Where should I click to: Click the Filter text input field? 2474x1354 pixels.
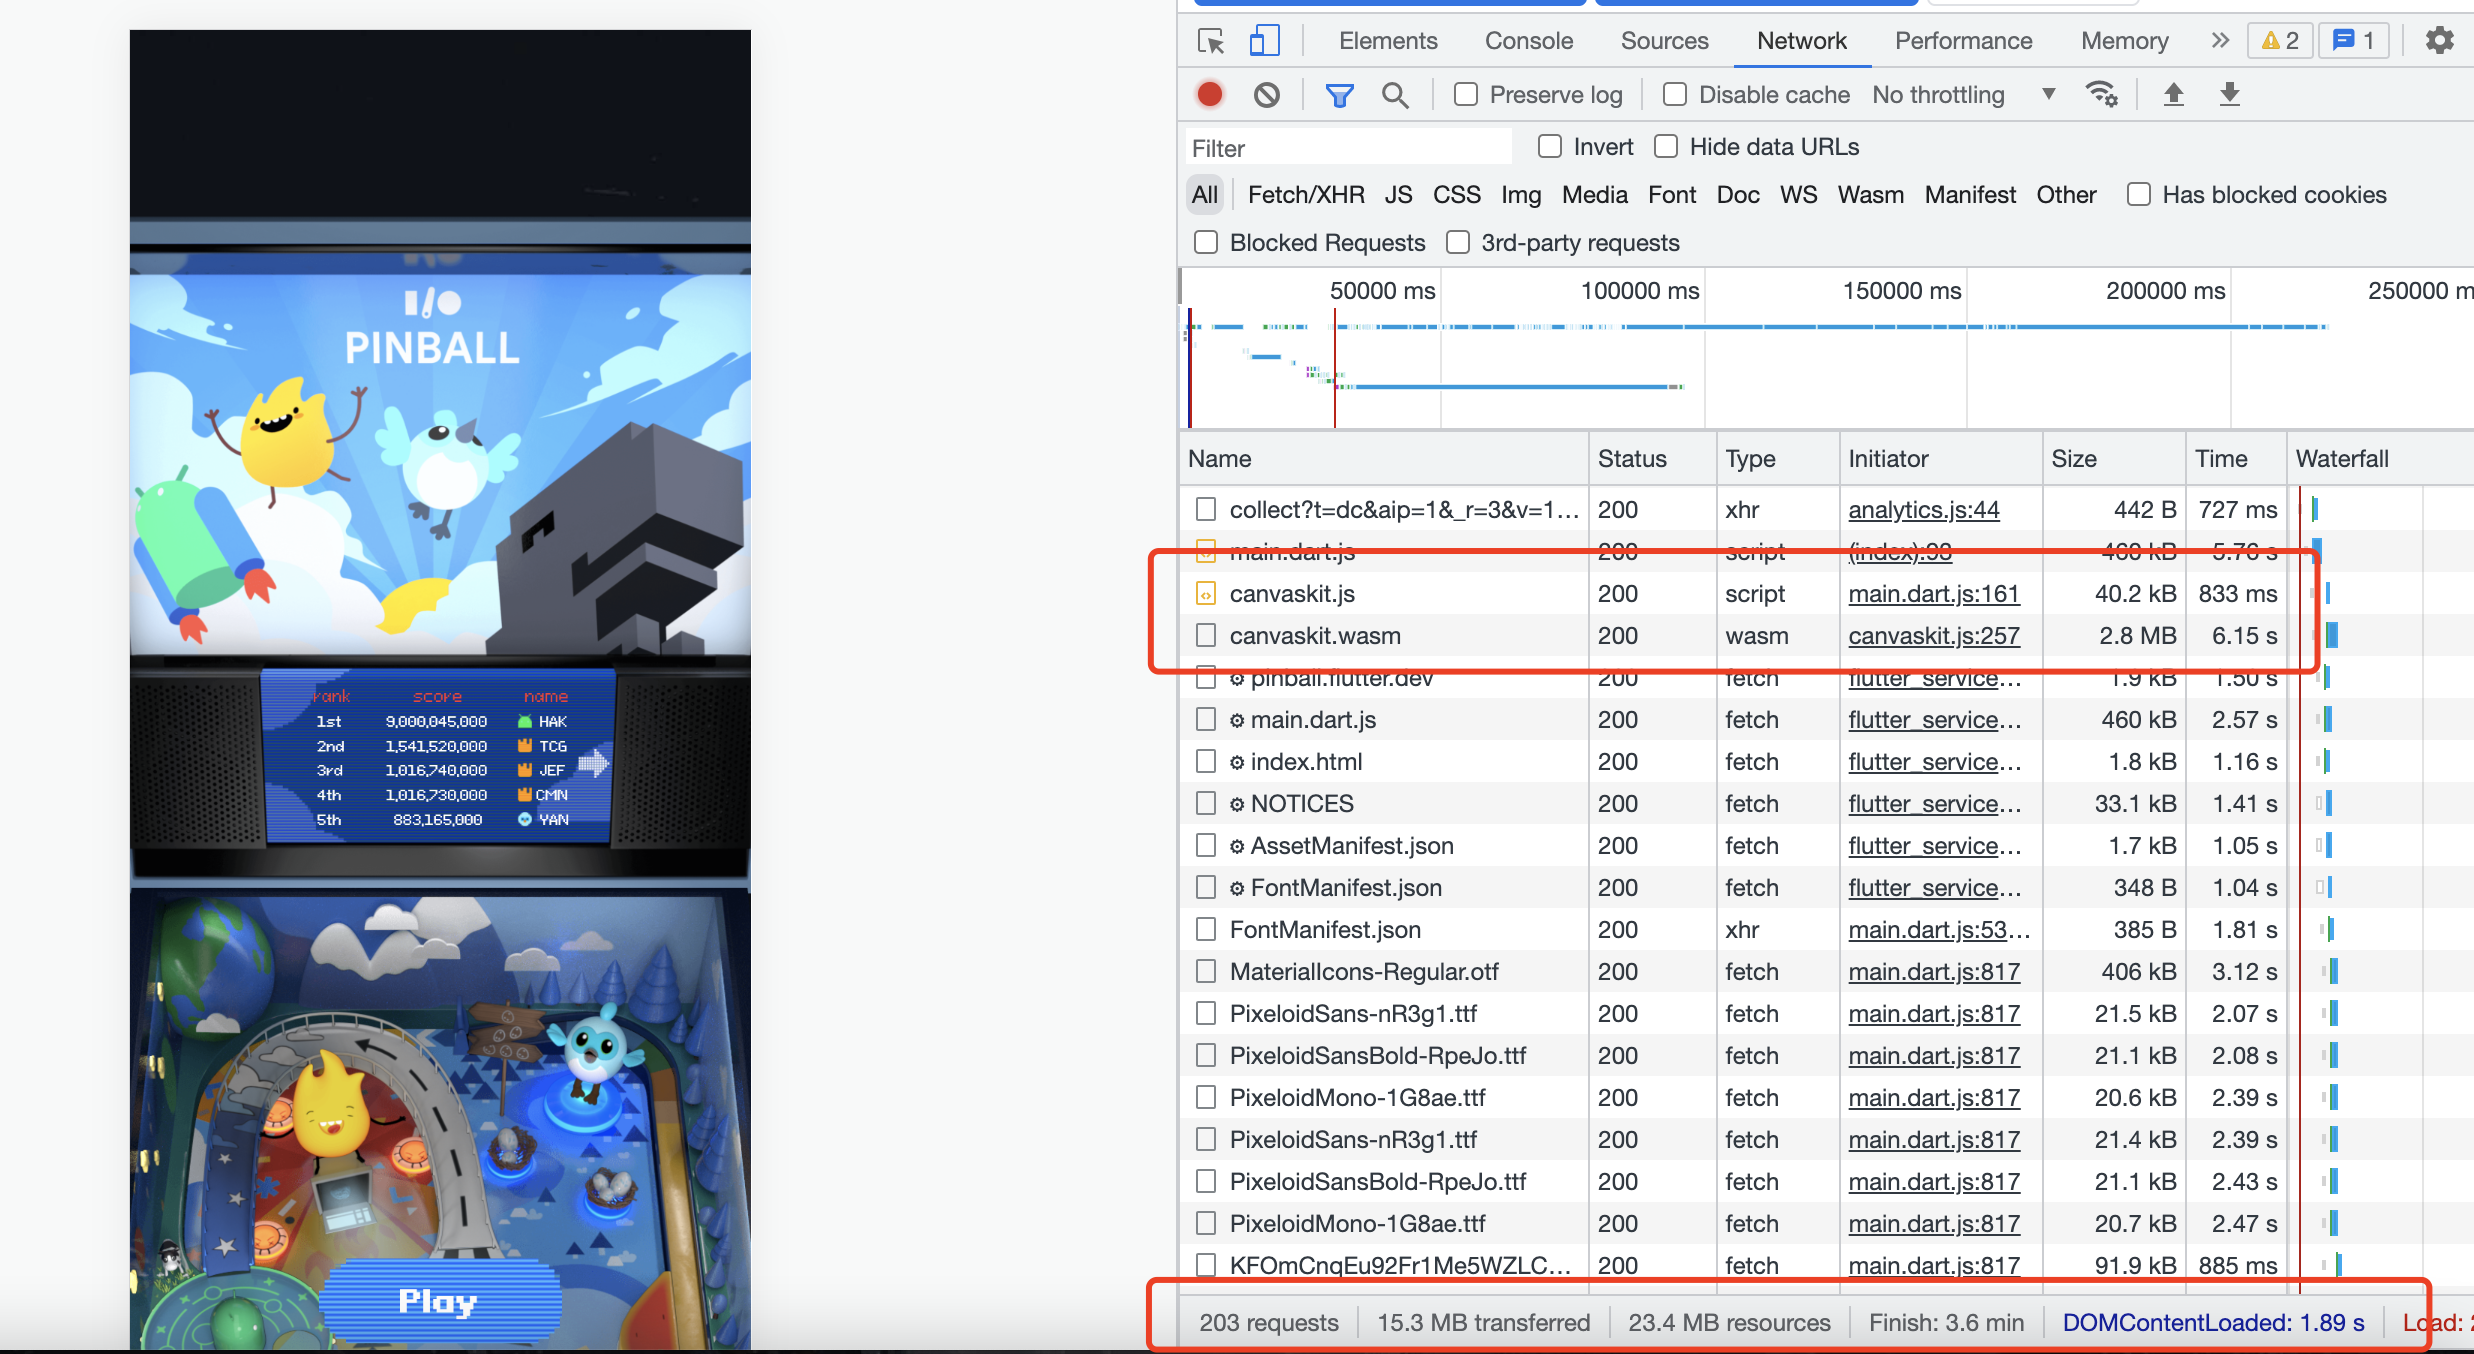tap(1348, 148)
